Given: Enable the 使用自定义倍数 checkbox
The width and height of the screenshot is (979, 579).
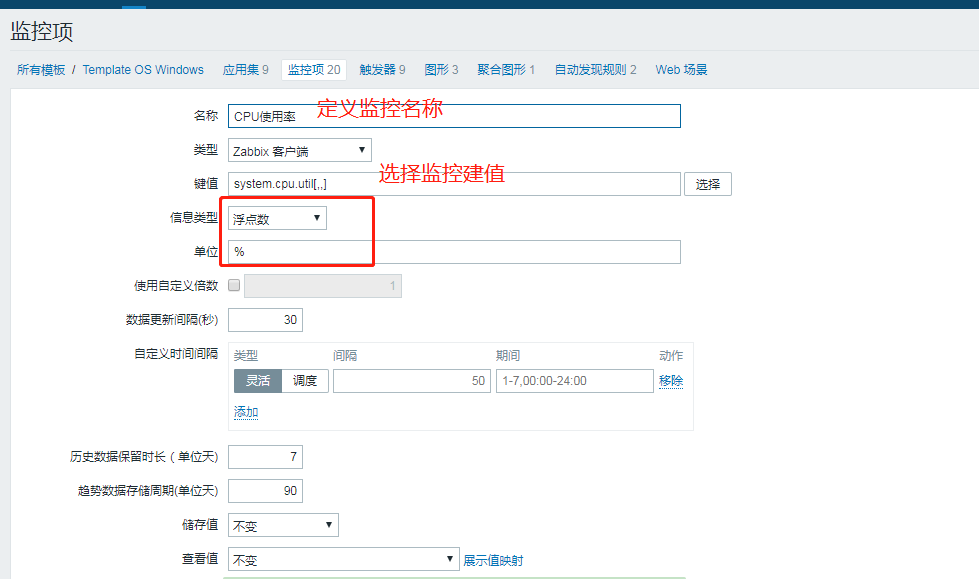Looking at the screenshot, I should pyautogui.click(x=234, y=285).
